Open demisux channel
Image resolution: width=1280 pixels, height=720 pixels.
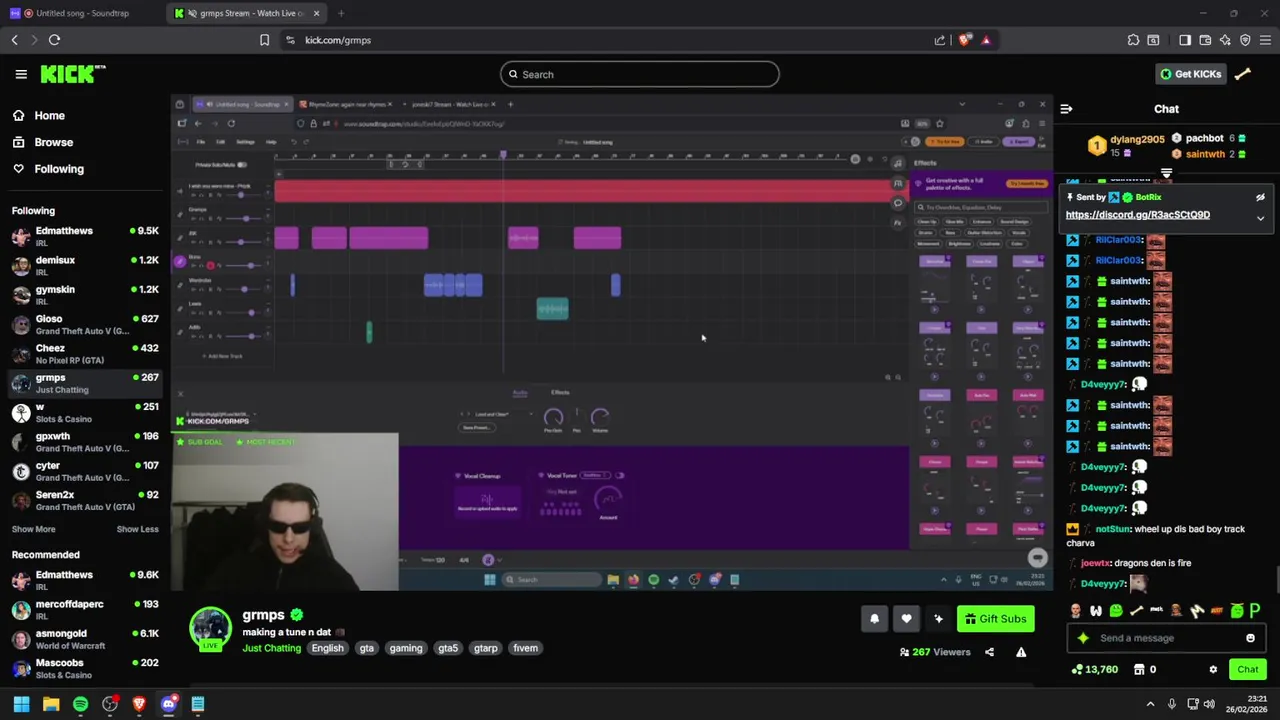(x=85, y=265)
